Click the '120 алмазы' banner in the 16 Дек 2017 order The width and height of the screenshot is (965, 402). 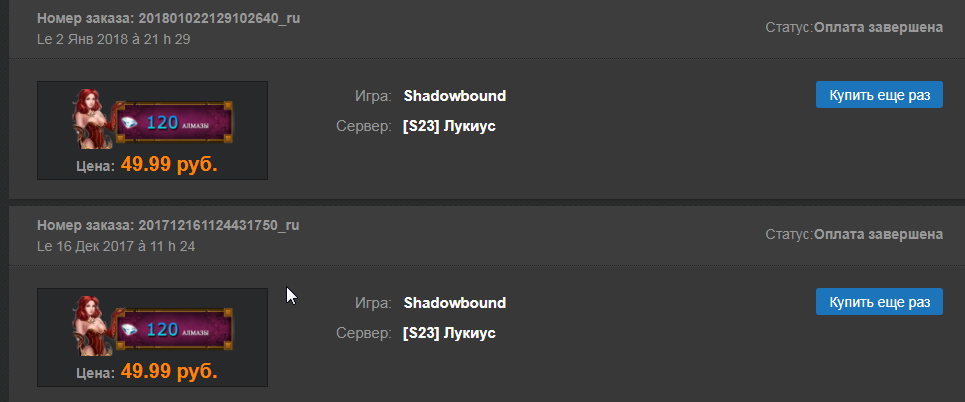[172, 329]
